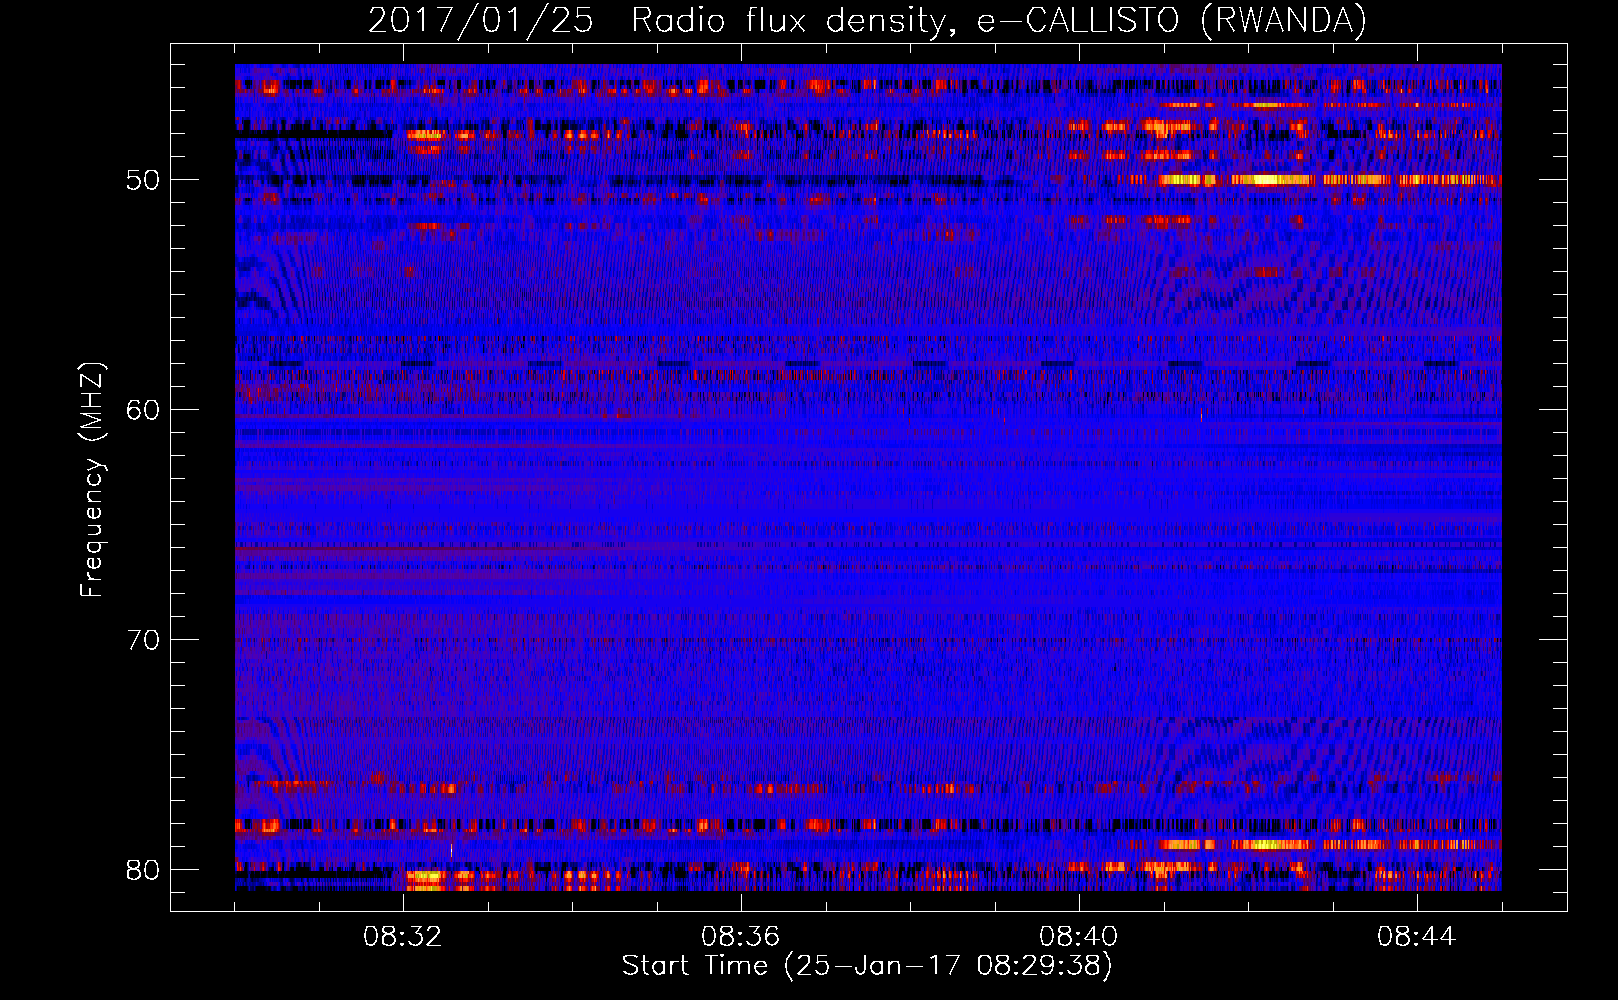Image resolution: width=1618 pixels, height=1000 pixels.
Task: Click the 08:40 time axis label
Action: tap(1079, 937)
